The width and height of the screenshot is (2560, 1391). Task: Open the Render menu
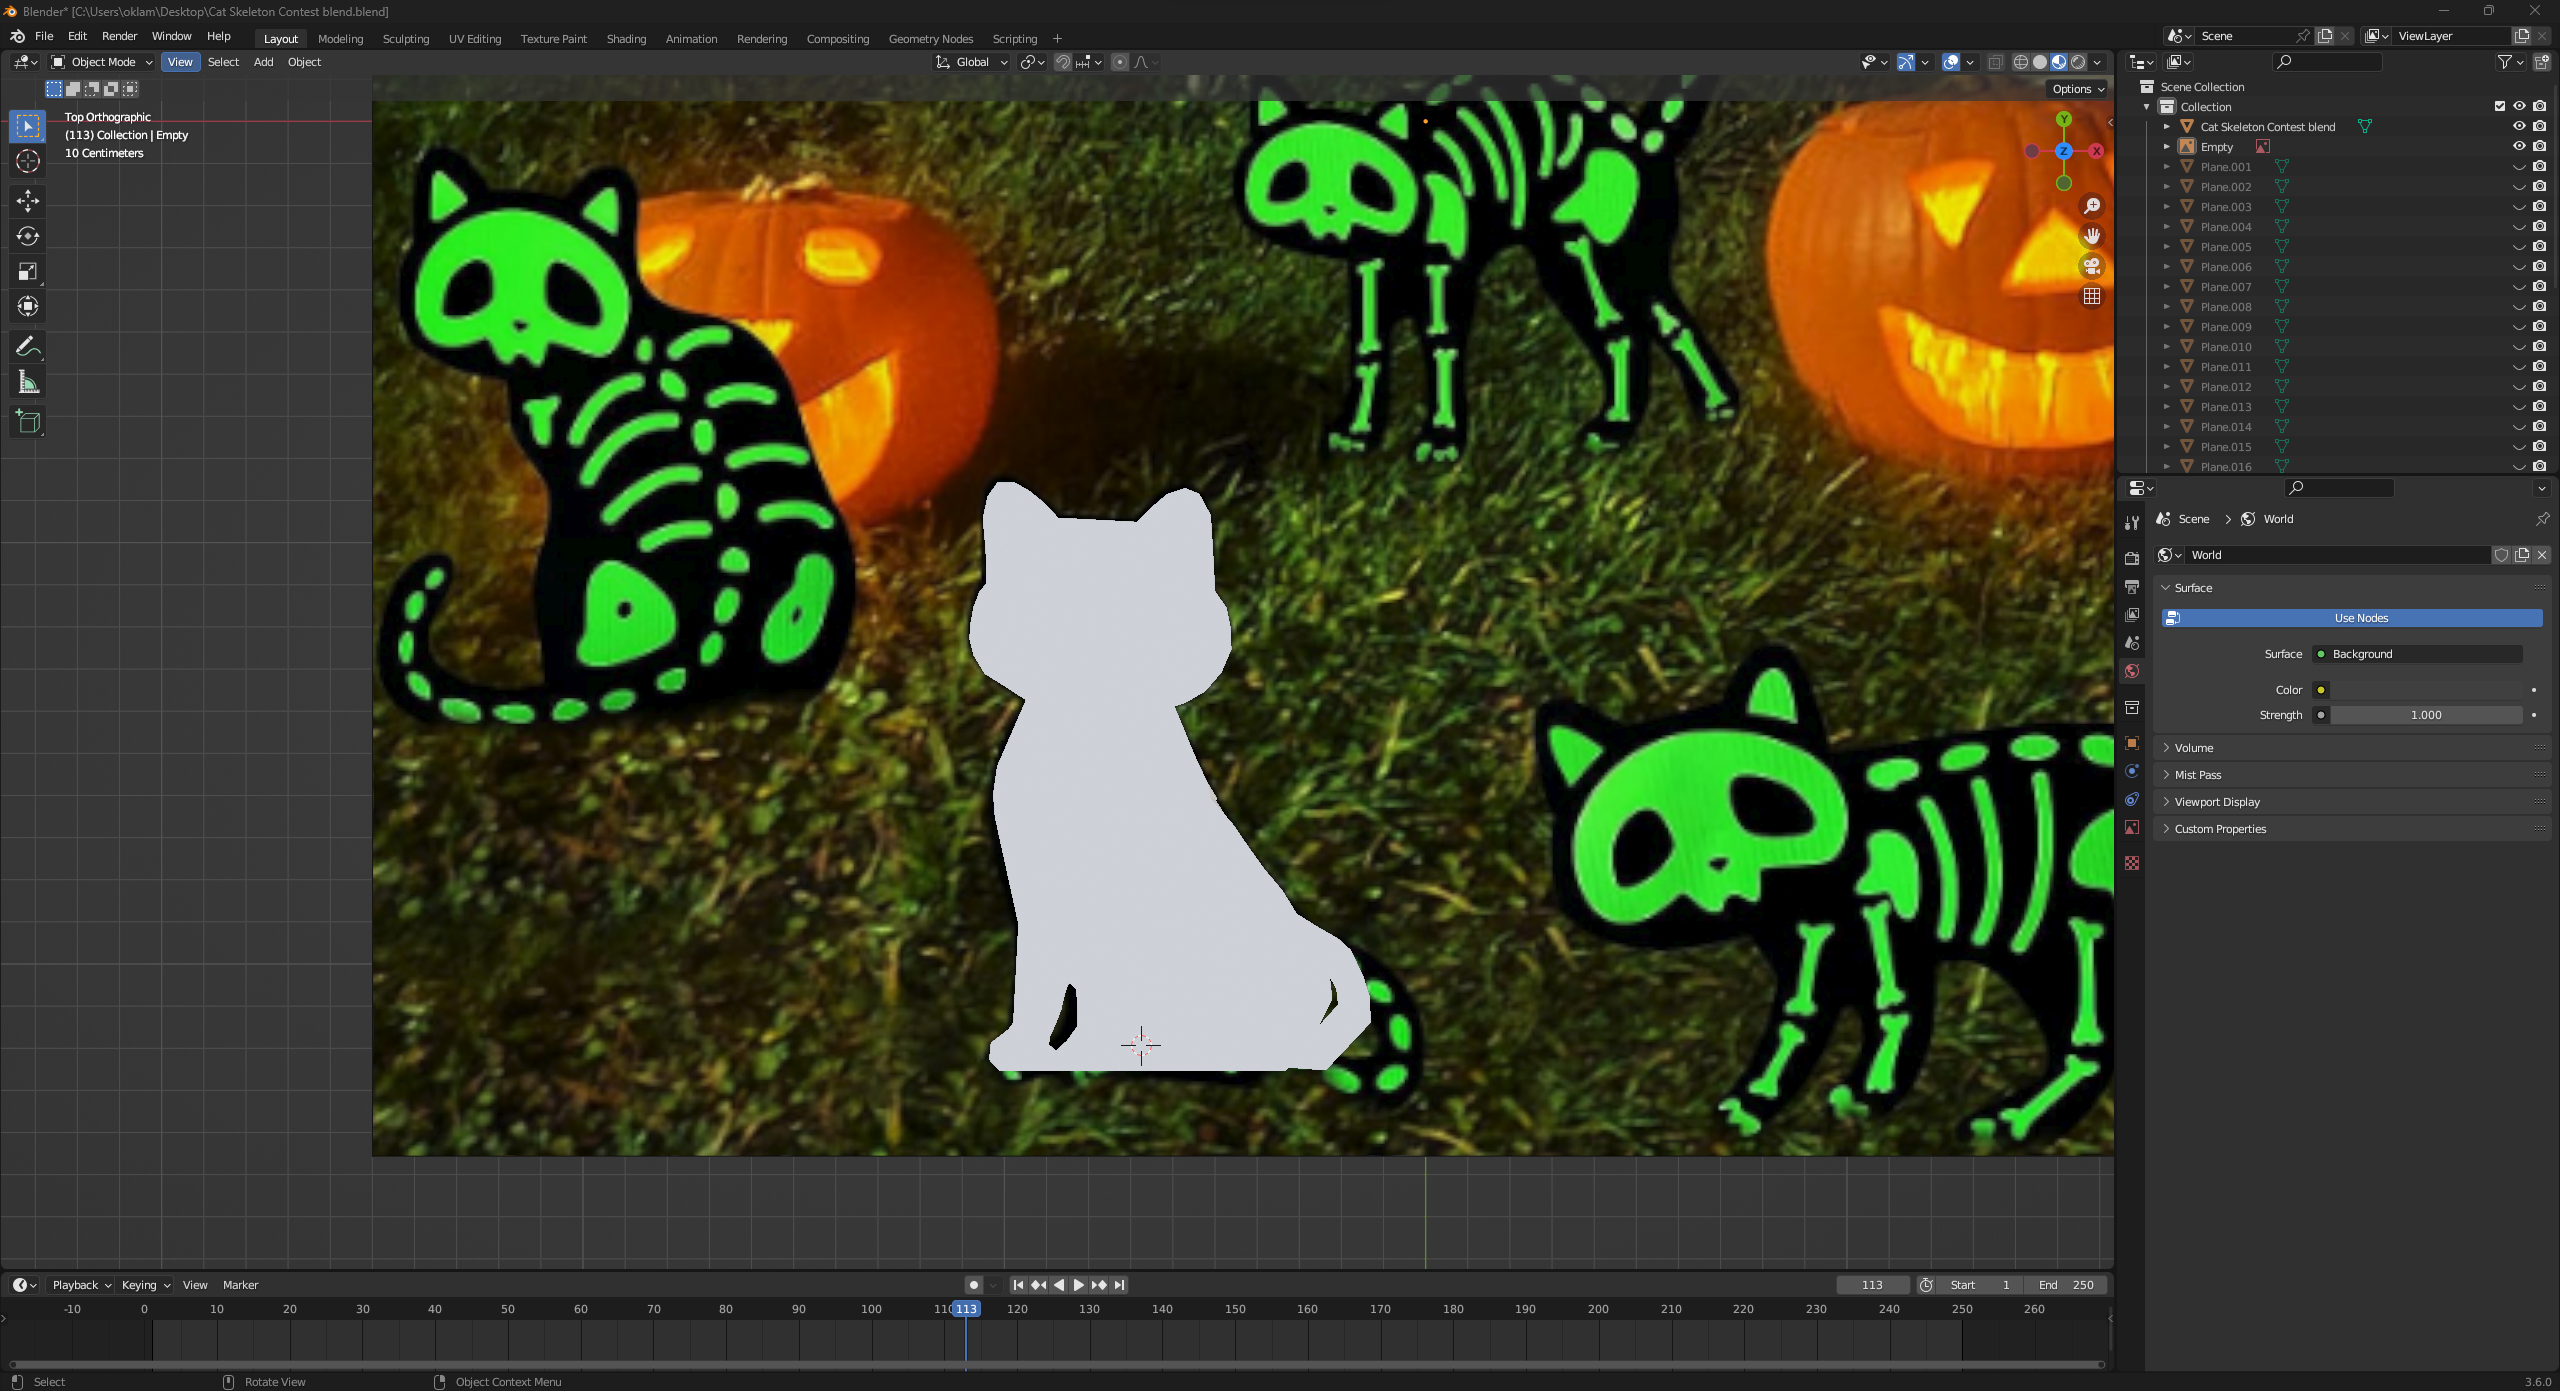(x=119, y=36)
